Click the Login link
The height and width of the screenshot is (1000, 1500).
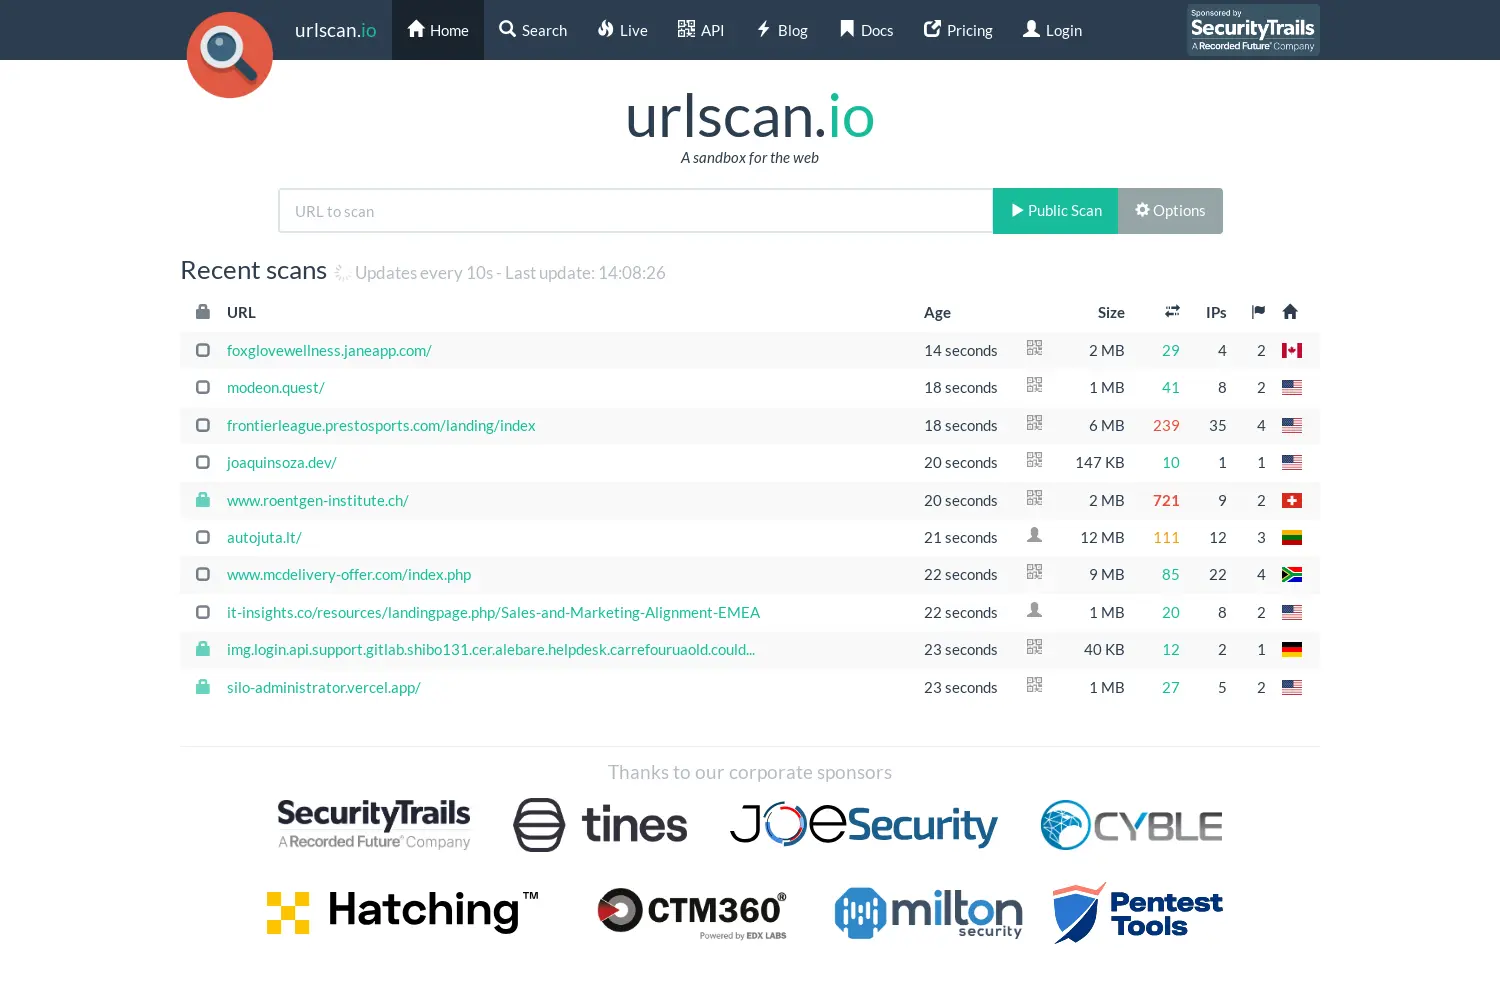1052,30
